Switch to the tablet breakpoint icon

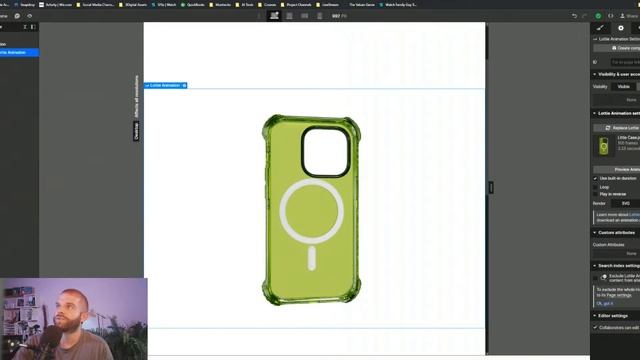289,16
